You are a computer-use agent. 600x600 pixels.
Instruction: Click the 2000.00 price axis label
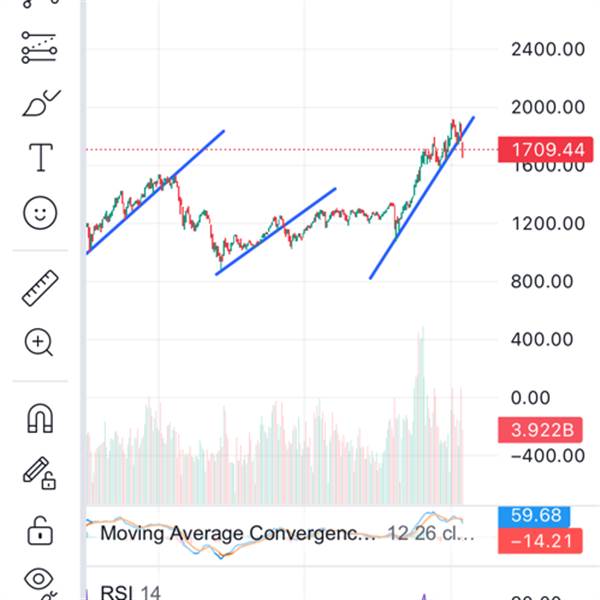[545, 107]
